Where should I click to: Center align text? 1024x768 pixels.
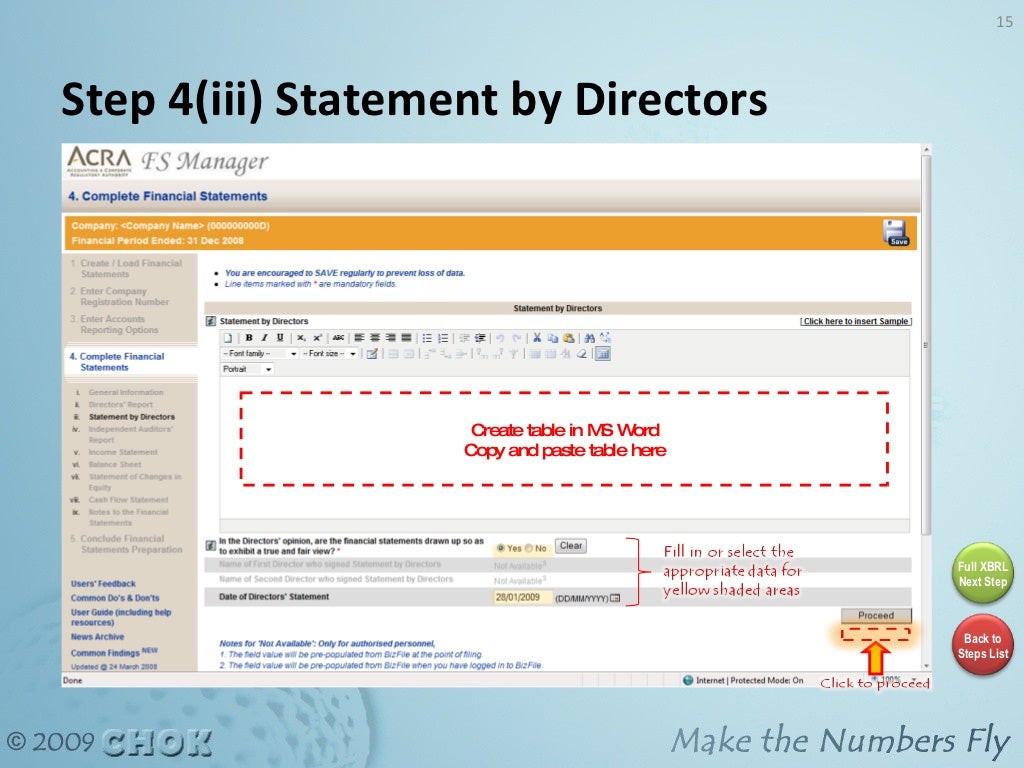tap(375, 338)
